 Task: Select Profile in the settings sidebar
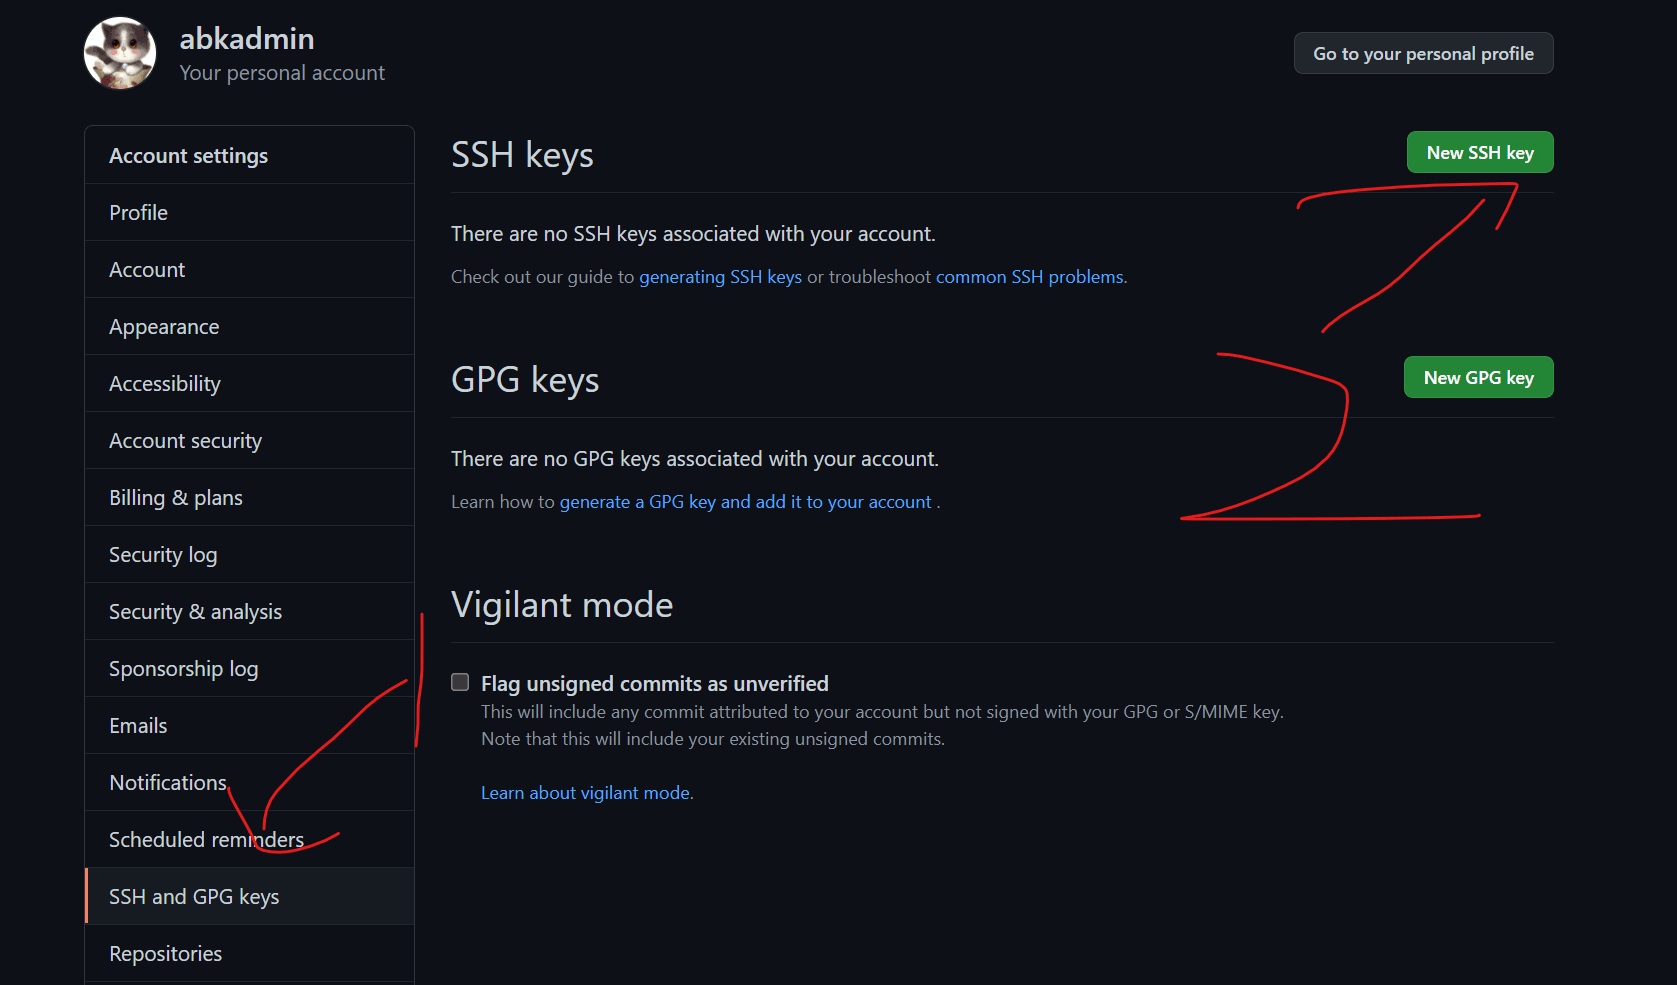click(x=250, y=212)
